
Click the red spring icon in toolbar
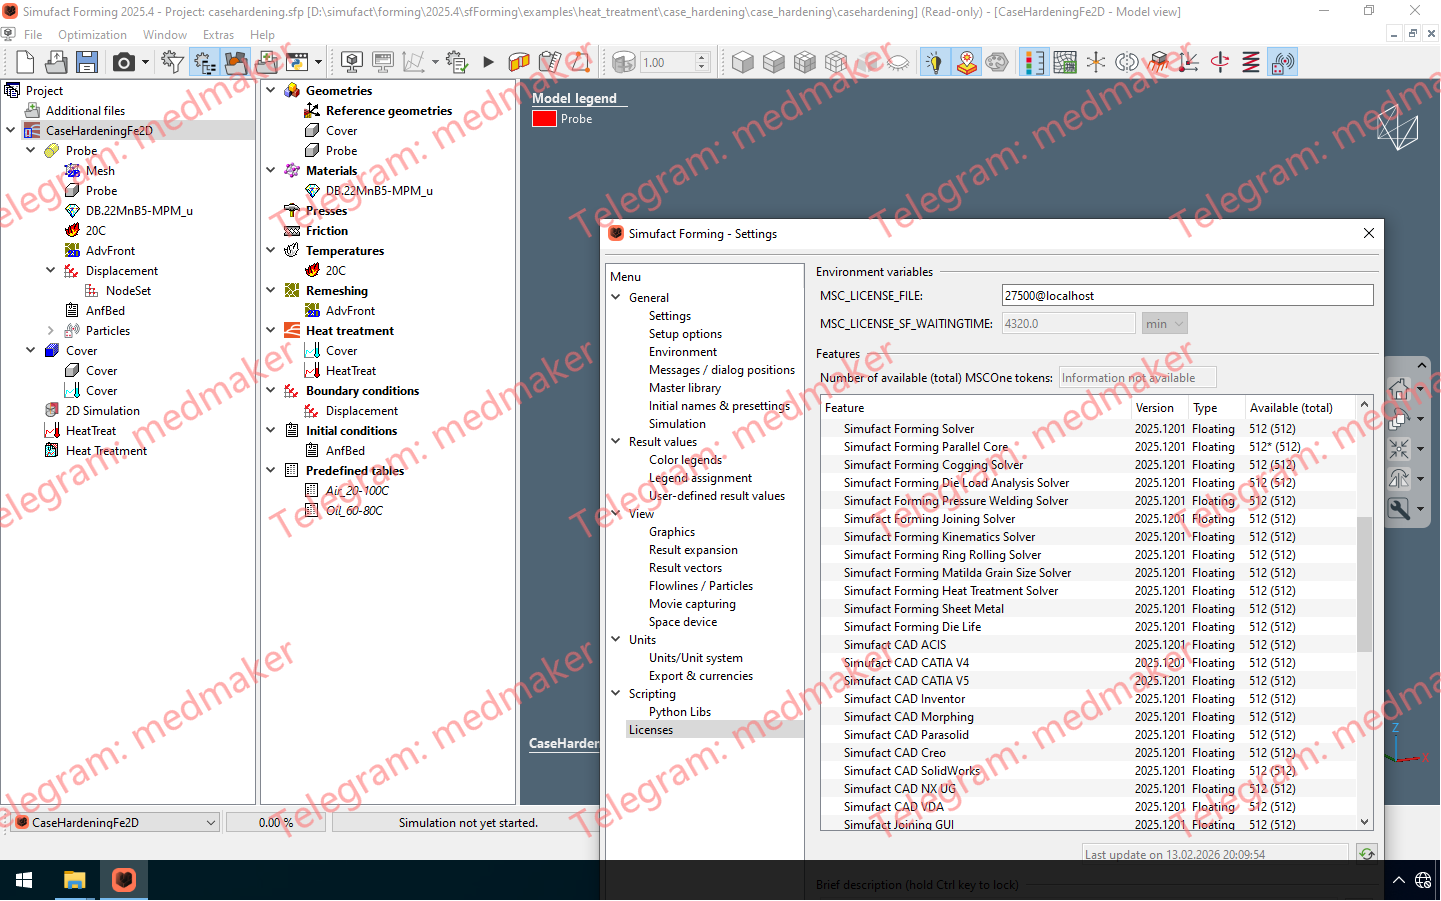tap(1251, 62)
